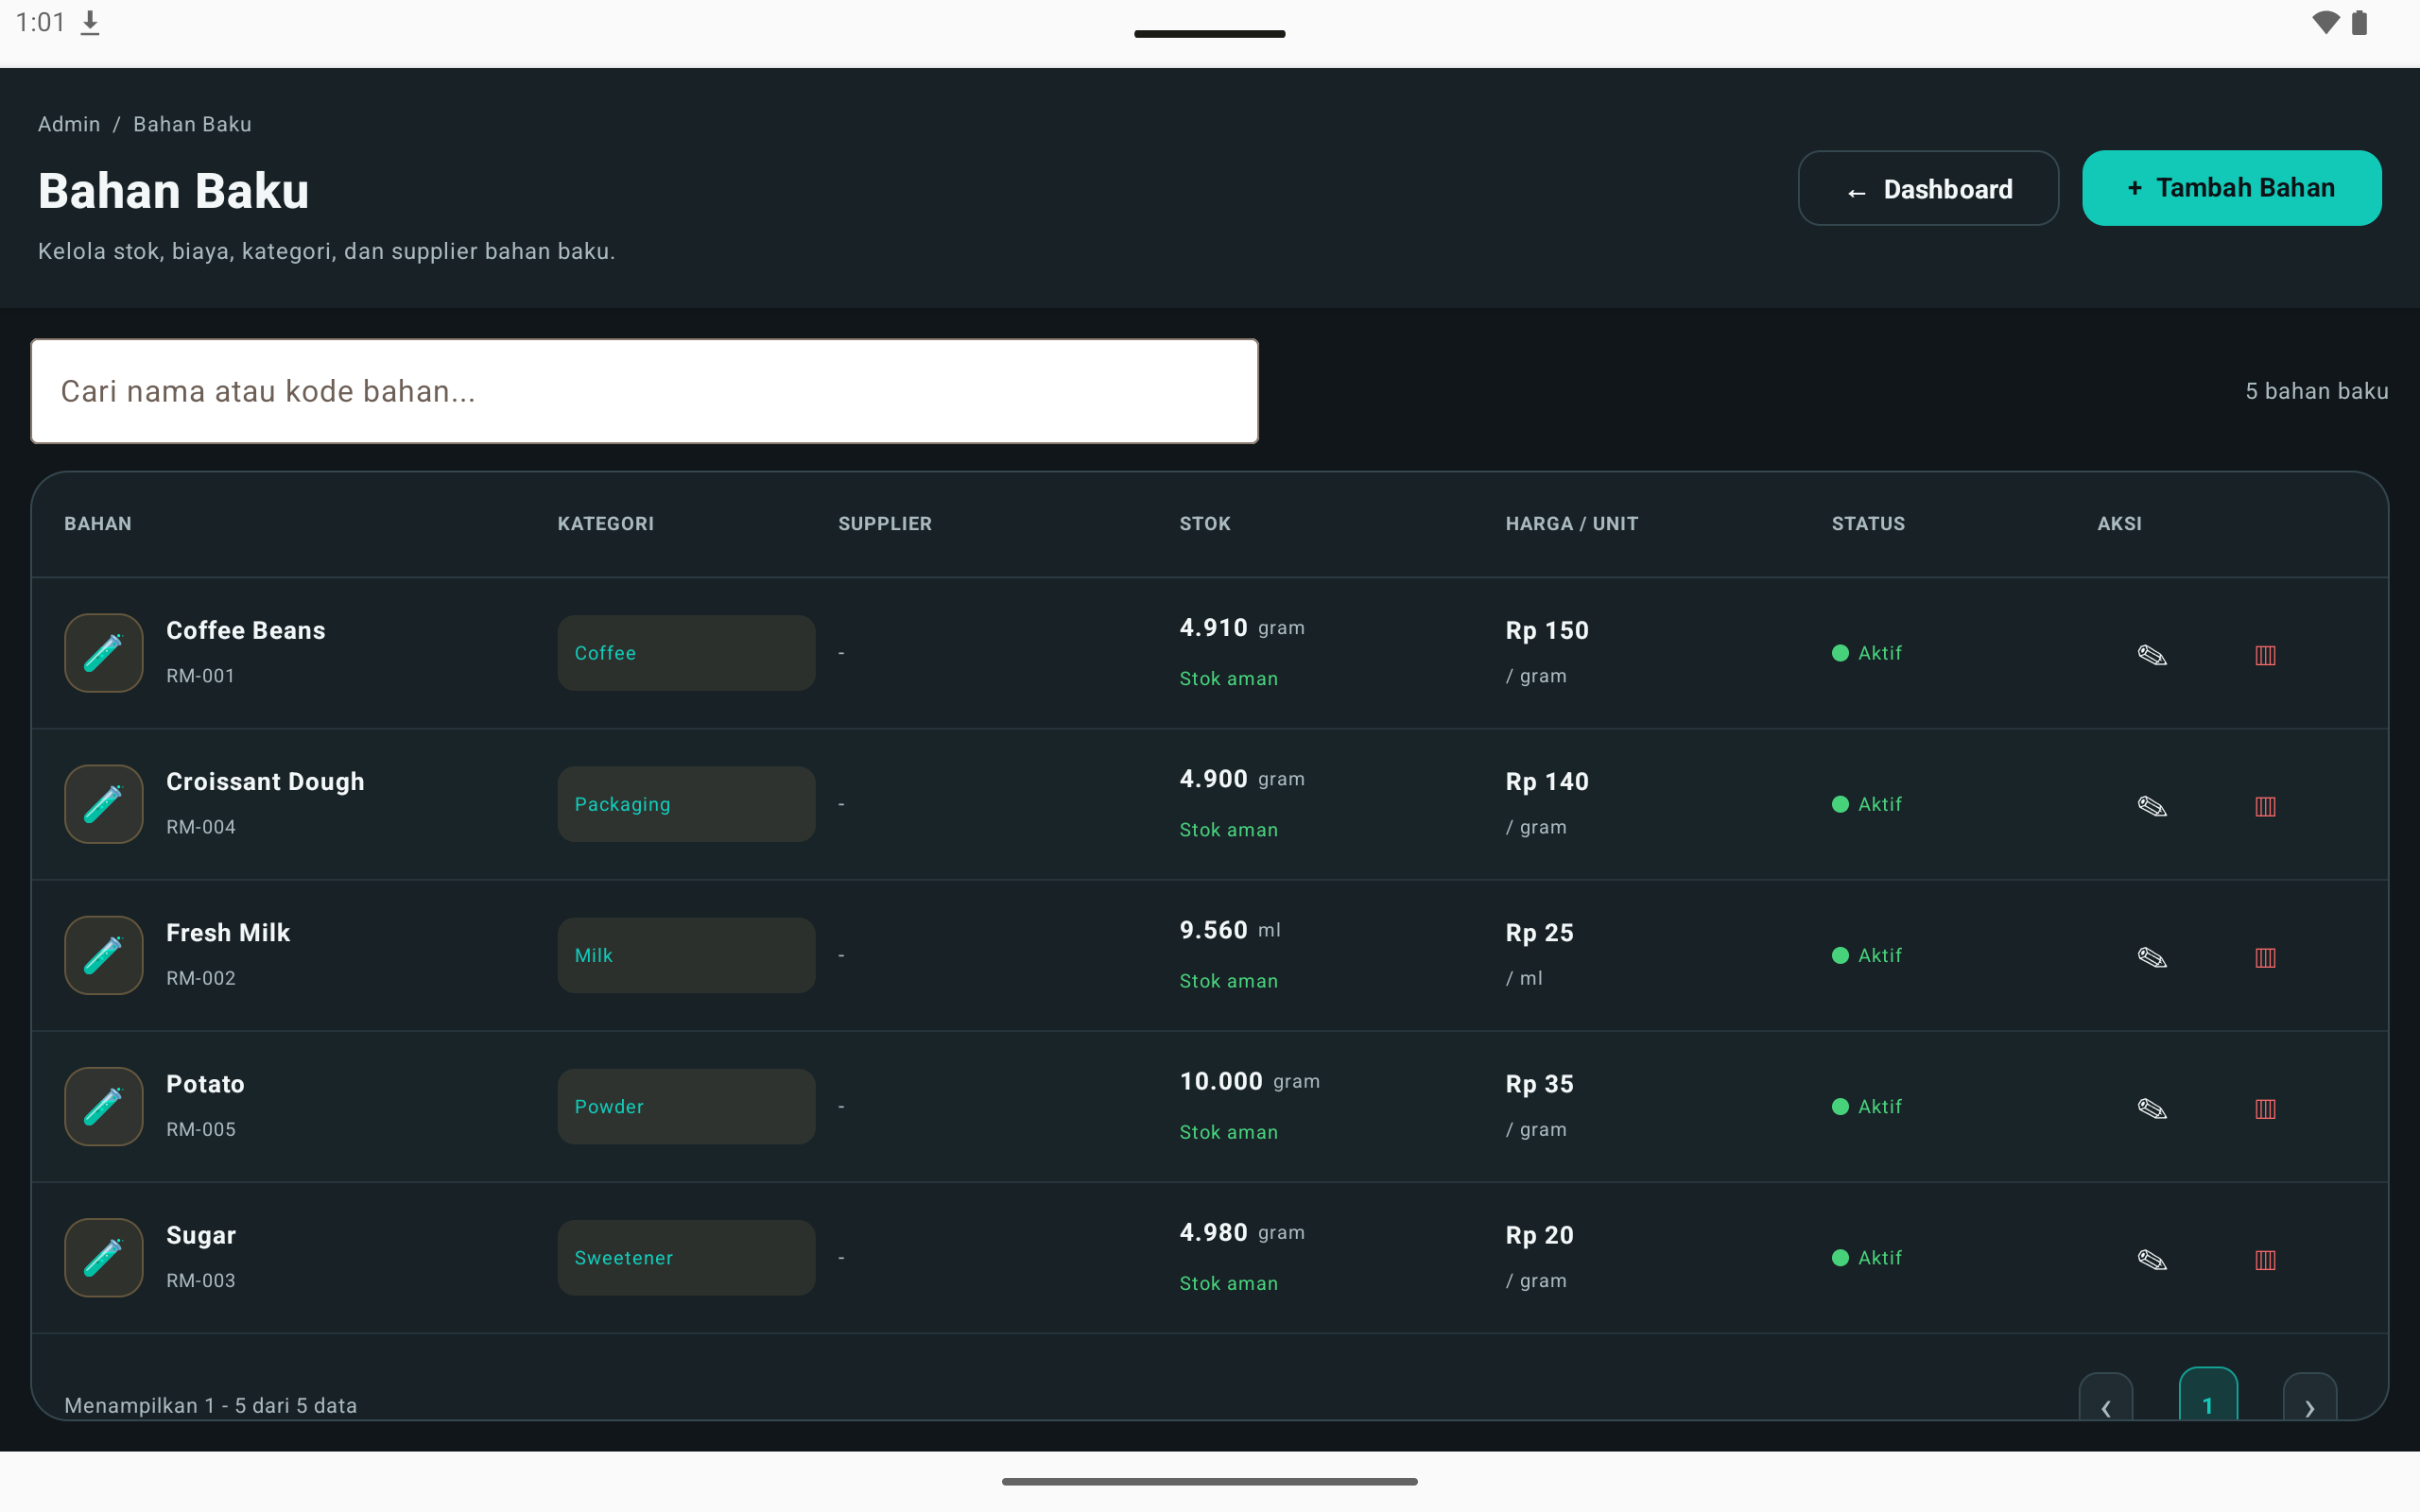2420x1512 pixels.
Task: Delete the Sugar row
Action: pos(2265,1259)
